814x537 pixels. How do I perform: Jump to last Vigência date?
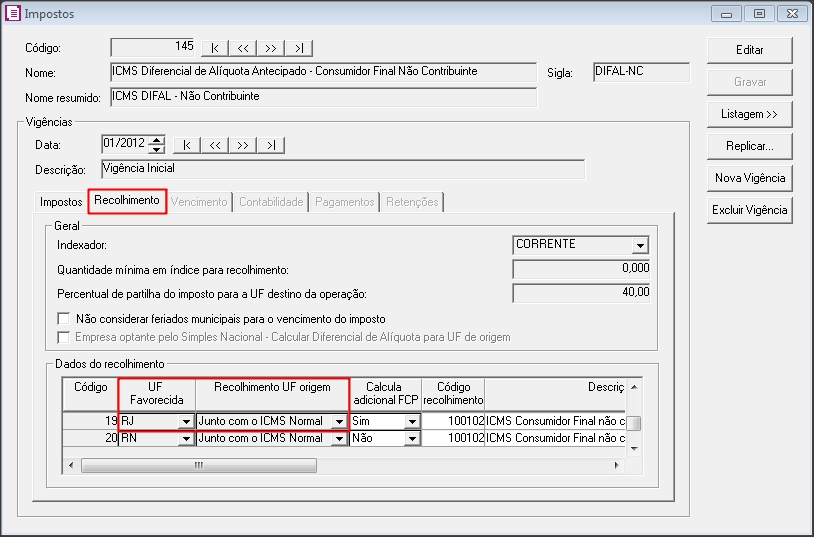271,145
